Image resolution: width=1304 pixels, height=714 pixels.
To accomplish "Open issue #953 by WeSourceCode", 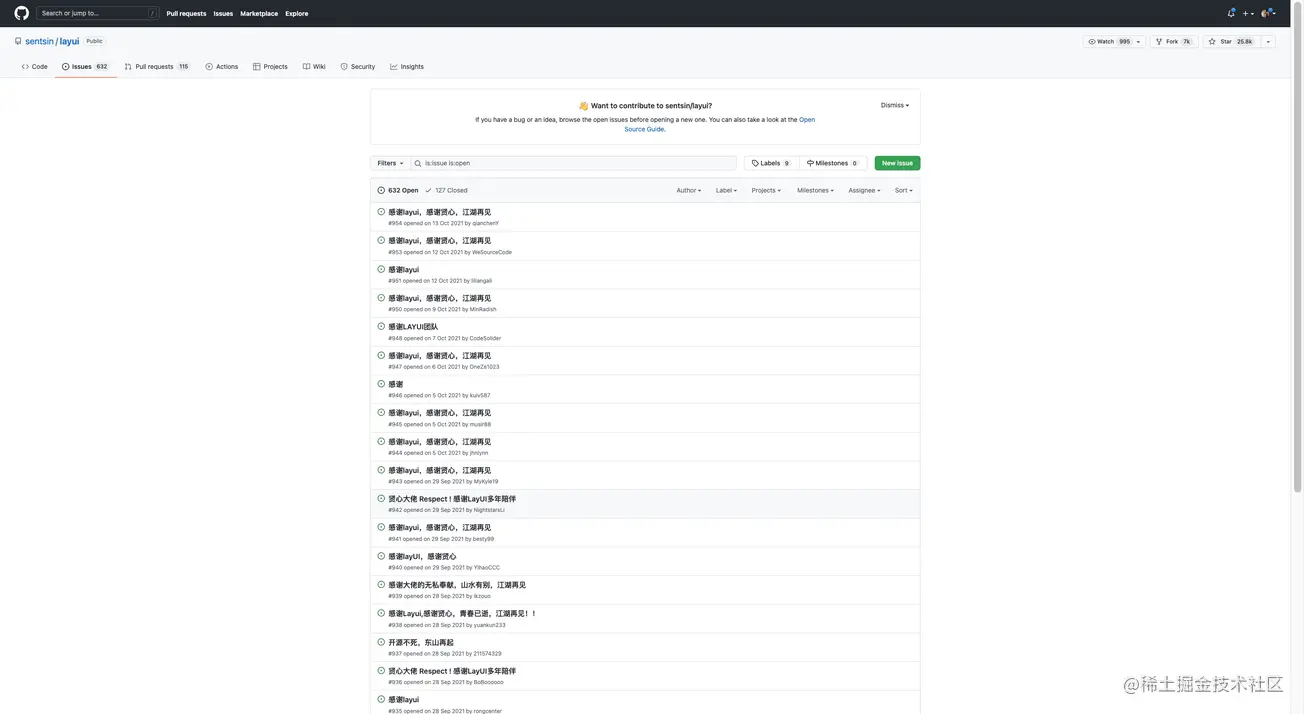I will (x=439, y=241).
